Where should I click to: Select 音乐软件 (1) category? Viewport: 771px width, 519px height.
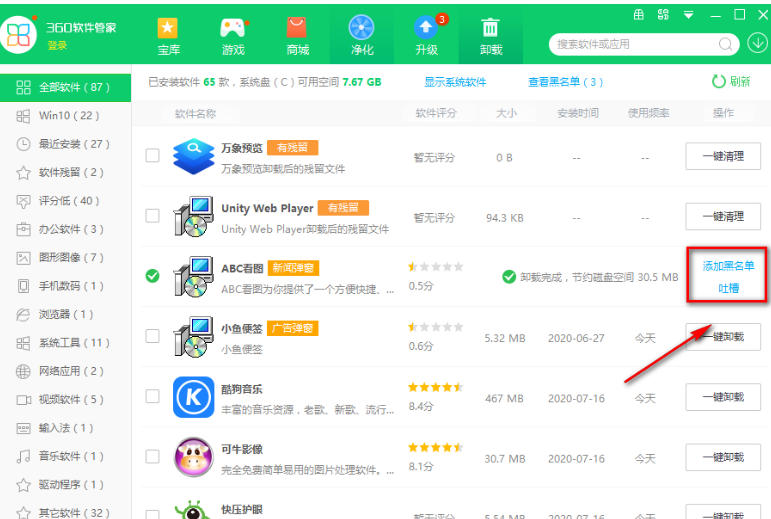point(65,456)
